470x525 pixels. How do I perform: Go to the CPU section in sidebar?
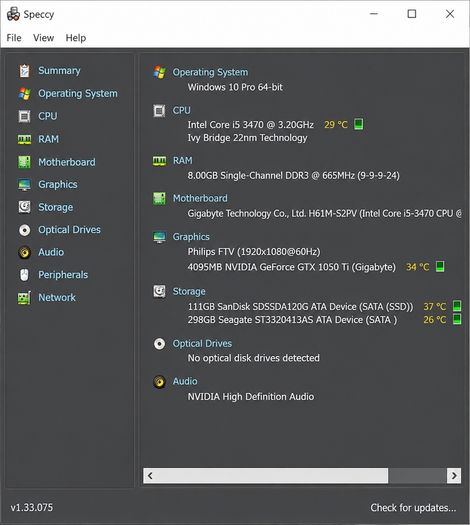pos(48,116)
